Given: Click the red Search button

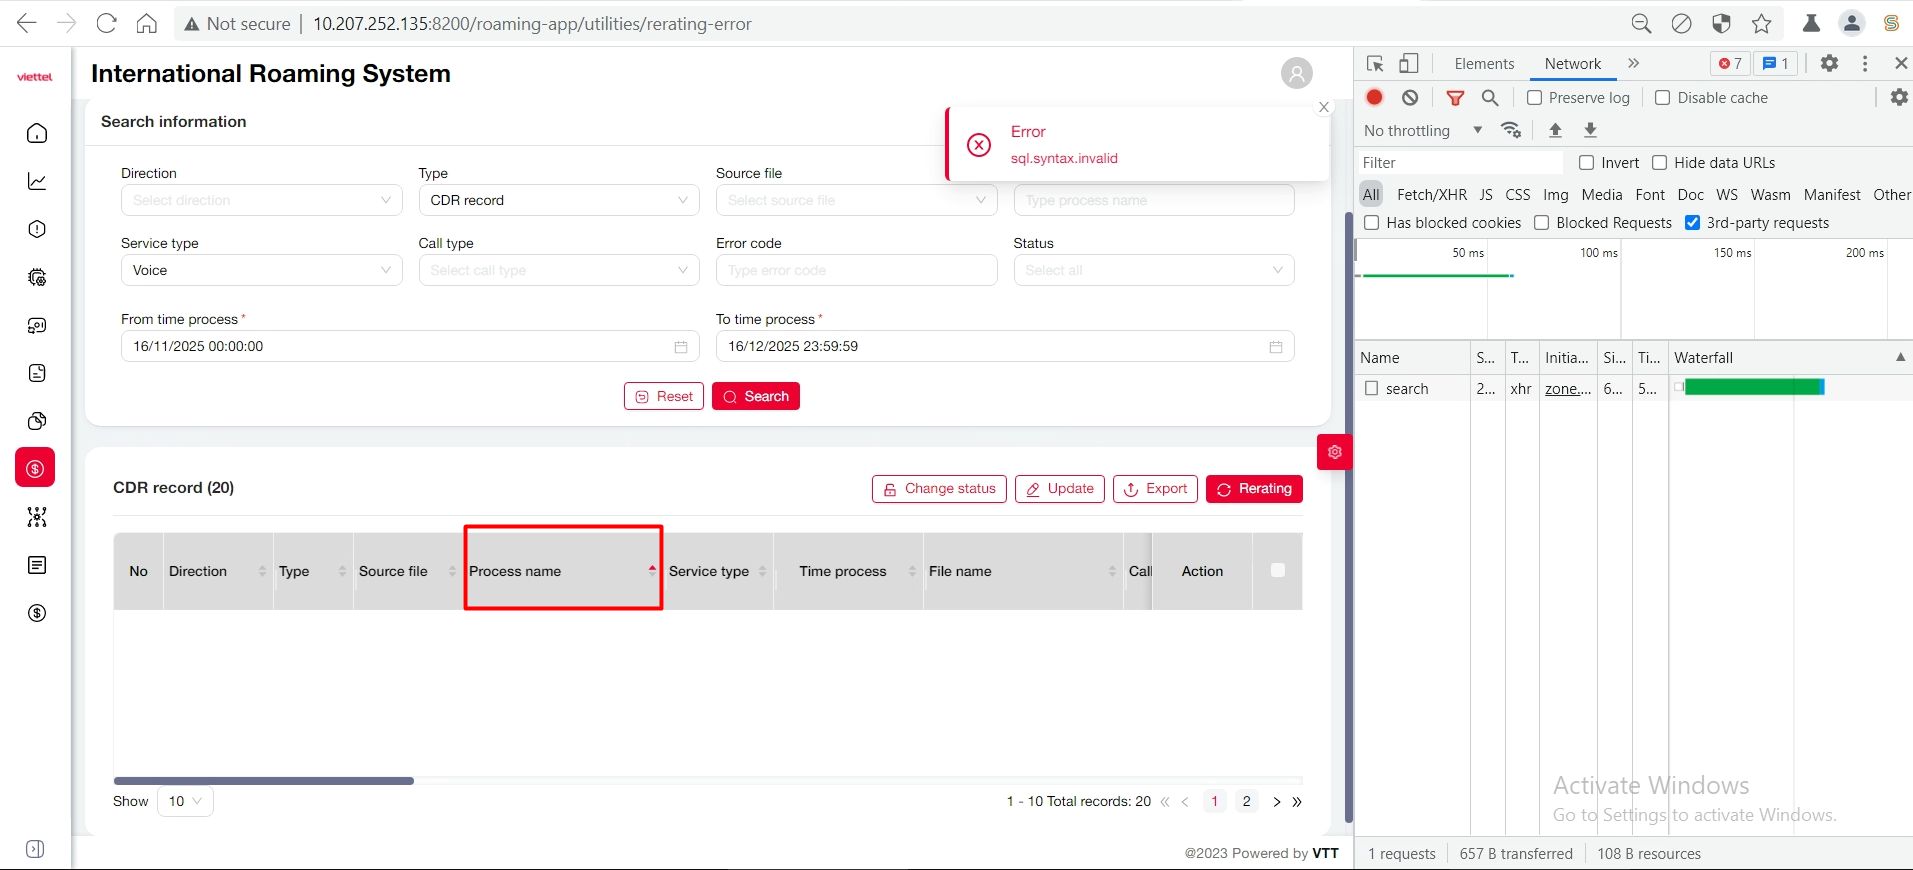Looking at the screenshot, I should pyautogui.click(x=756, y=396).
